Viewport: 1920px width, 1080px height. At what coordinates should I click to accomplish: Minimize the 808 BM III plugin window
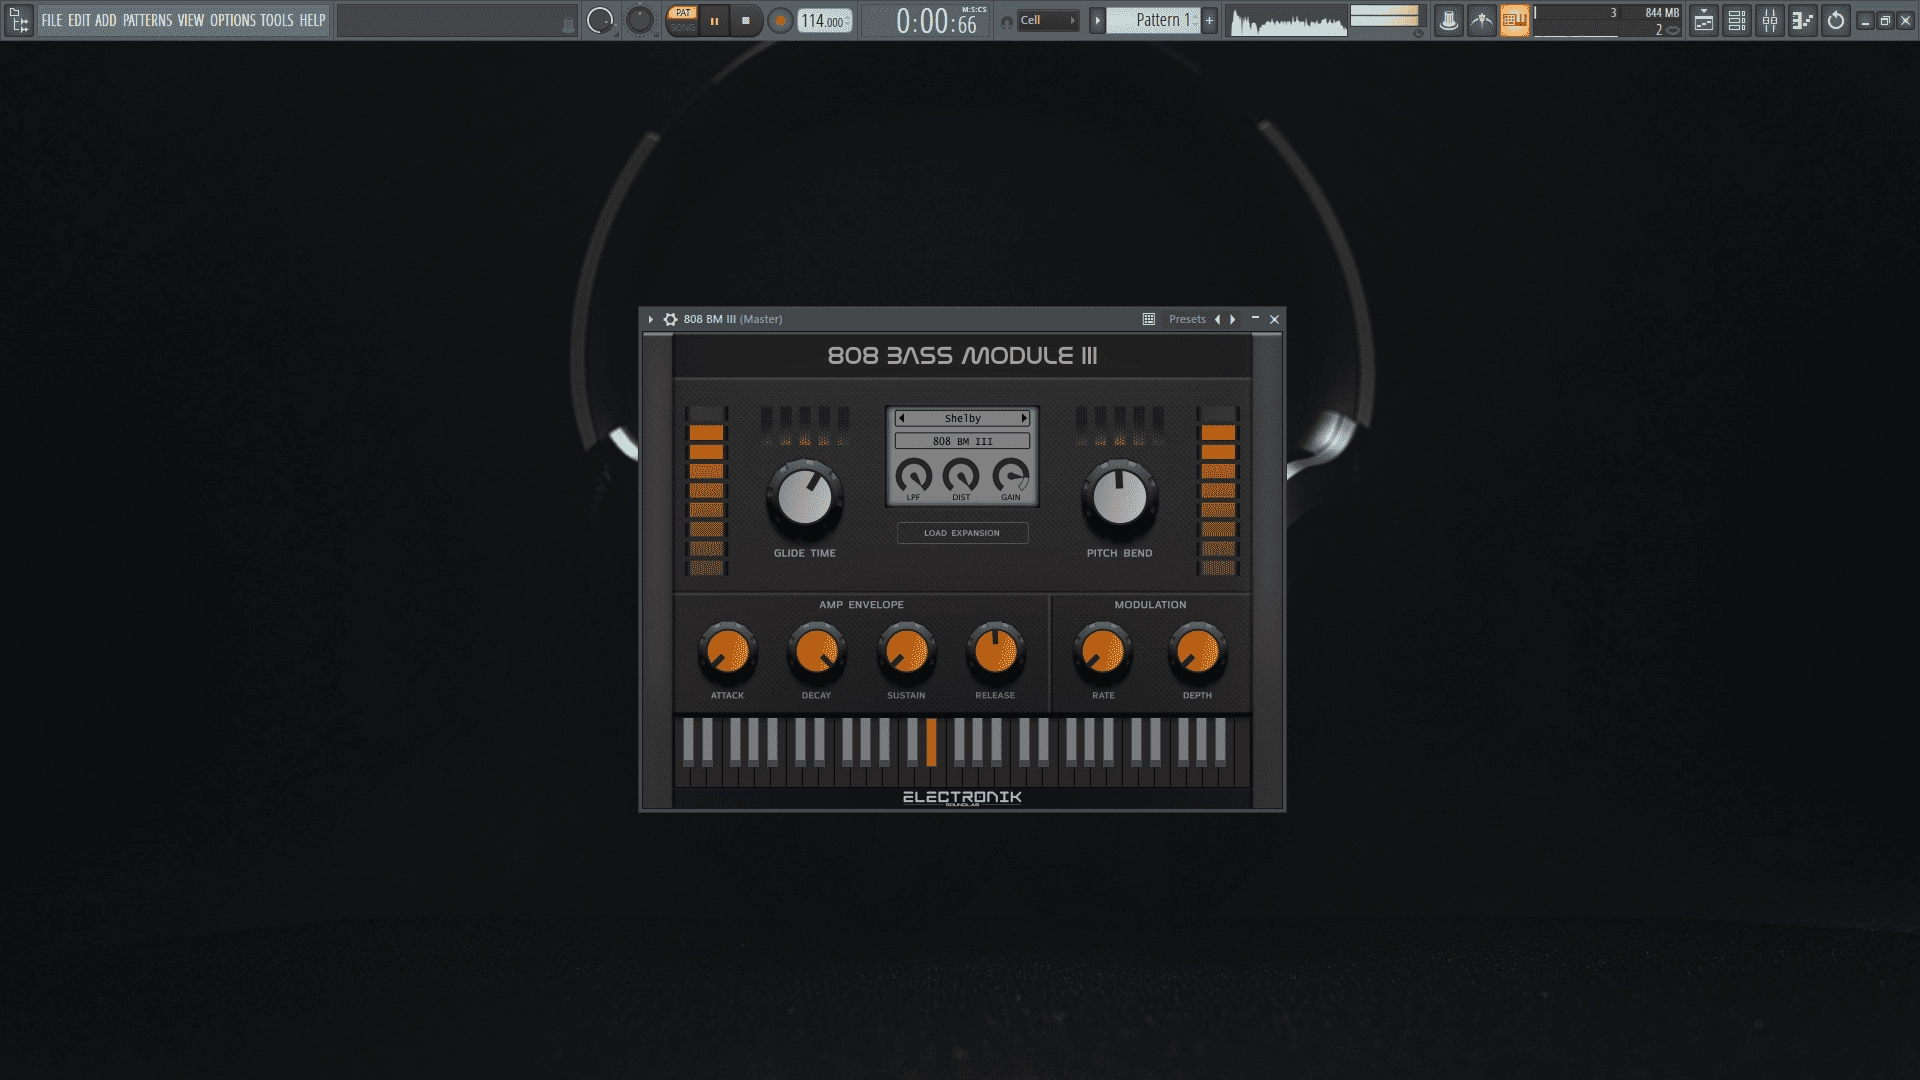[x=1255, y=318]
